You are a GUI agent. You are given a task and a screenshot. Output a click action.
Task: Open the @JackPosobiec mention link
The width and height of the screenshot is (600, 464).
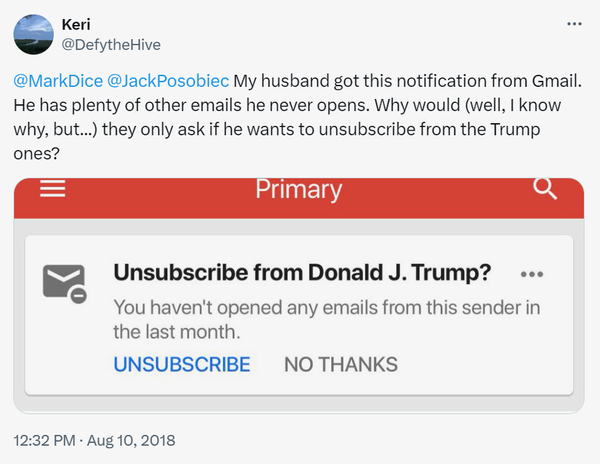[x=168, y=81]
